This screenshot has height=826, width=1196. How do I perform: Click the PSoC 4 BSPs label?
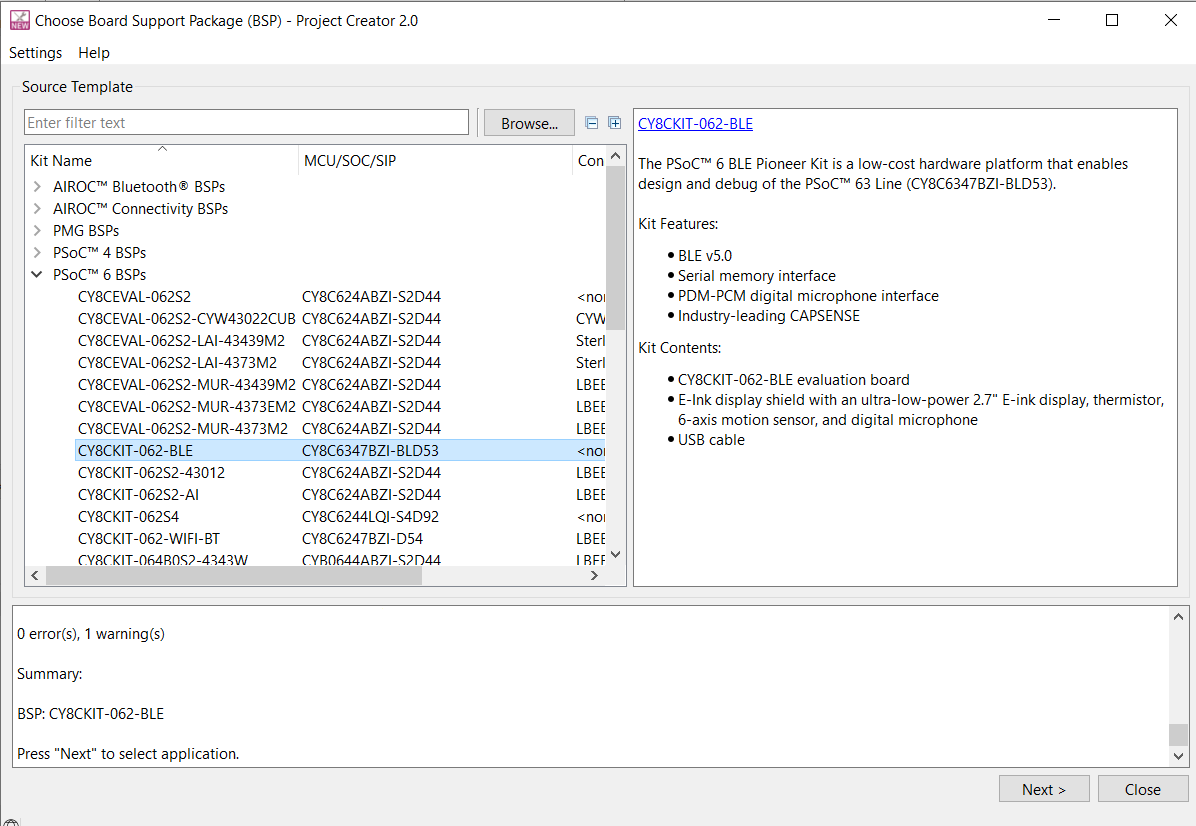coord(99,253)
